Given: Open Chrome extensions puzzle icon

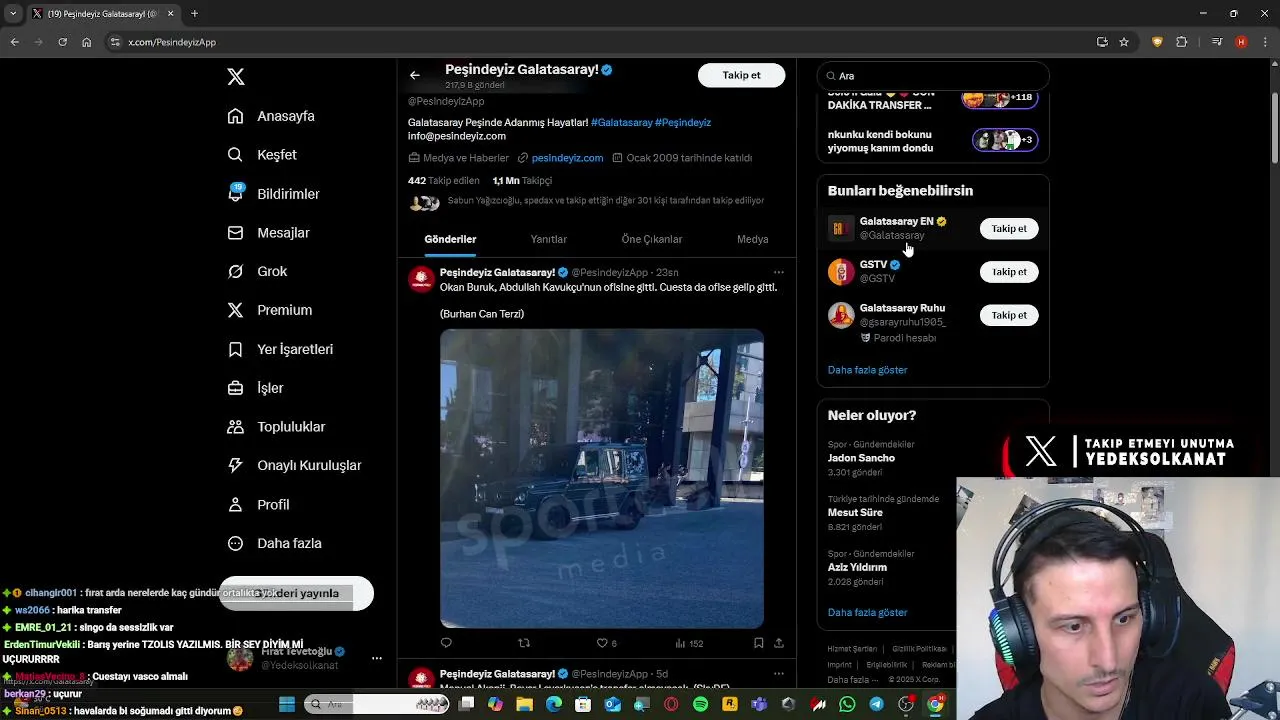Looking at the screenshot, I should pyautogui.click(x=1182, y=42).
